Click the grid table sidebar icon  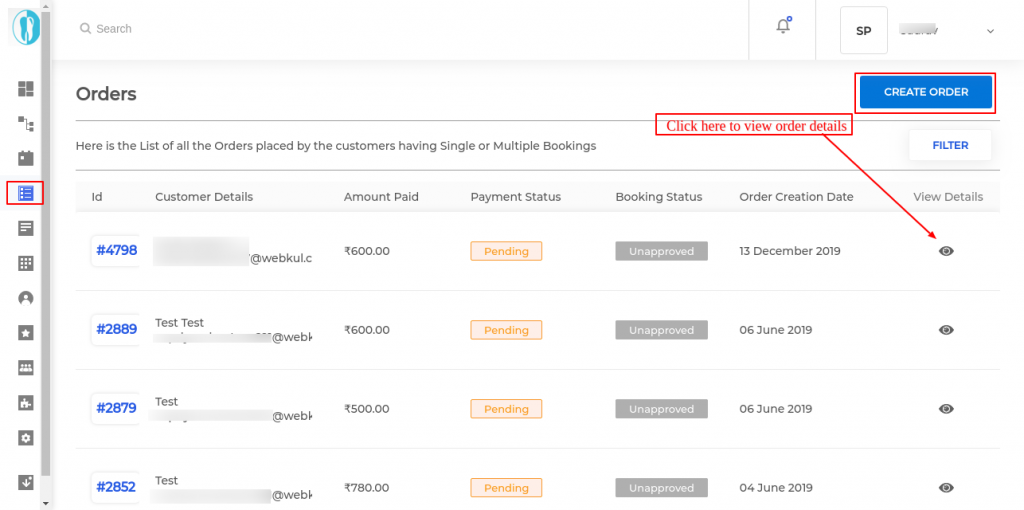pyautogui.click(x=25, y=263)
